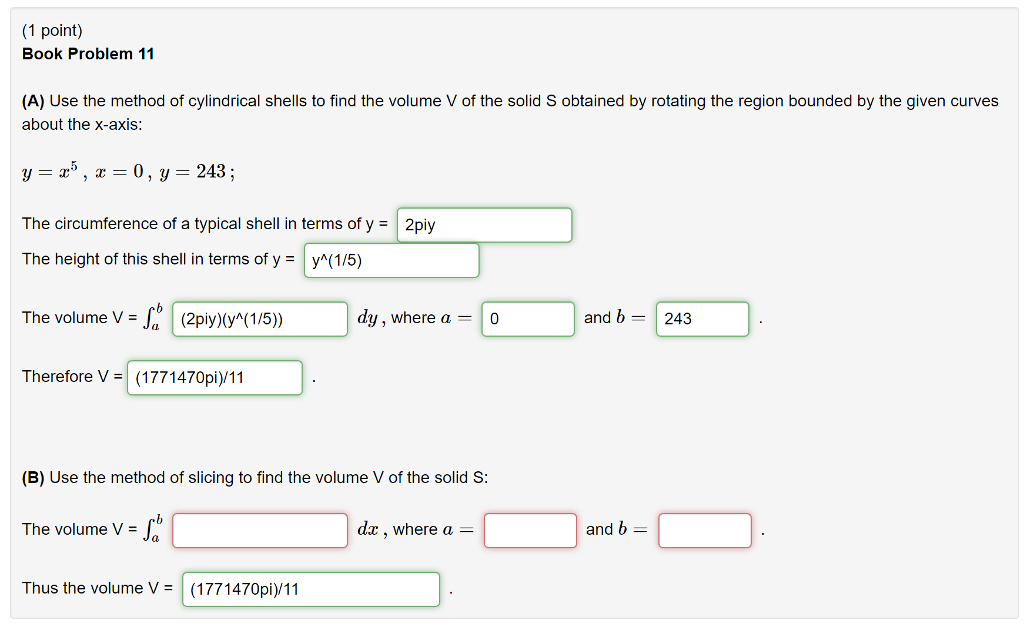Select the final volume box after Thus the volume
The height and width of the screenshot is (627, 1024).
[310, 589]
